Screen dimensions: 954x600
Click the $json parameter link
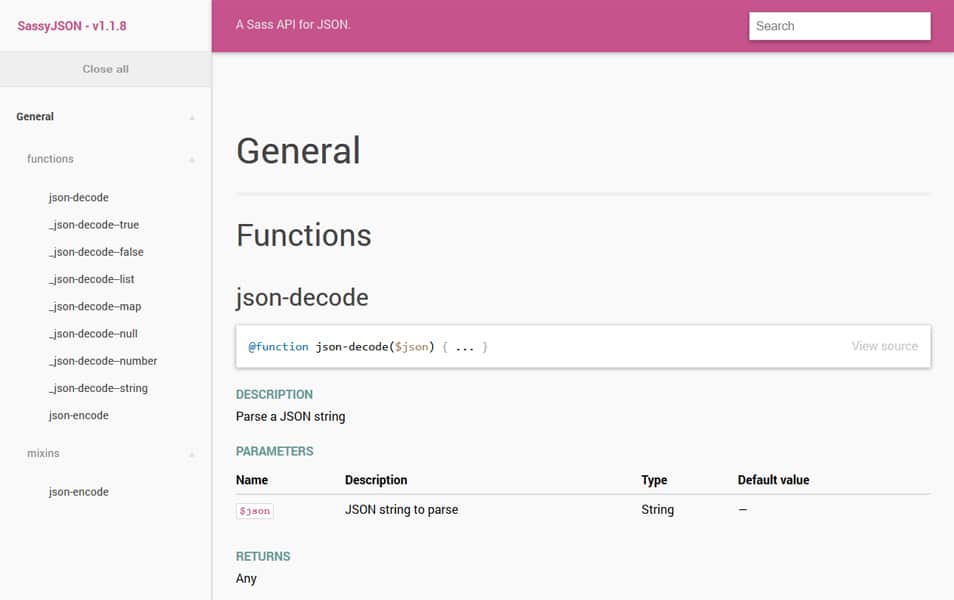pos(254,510)
